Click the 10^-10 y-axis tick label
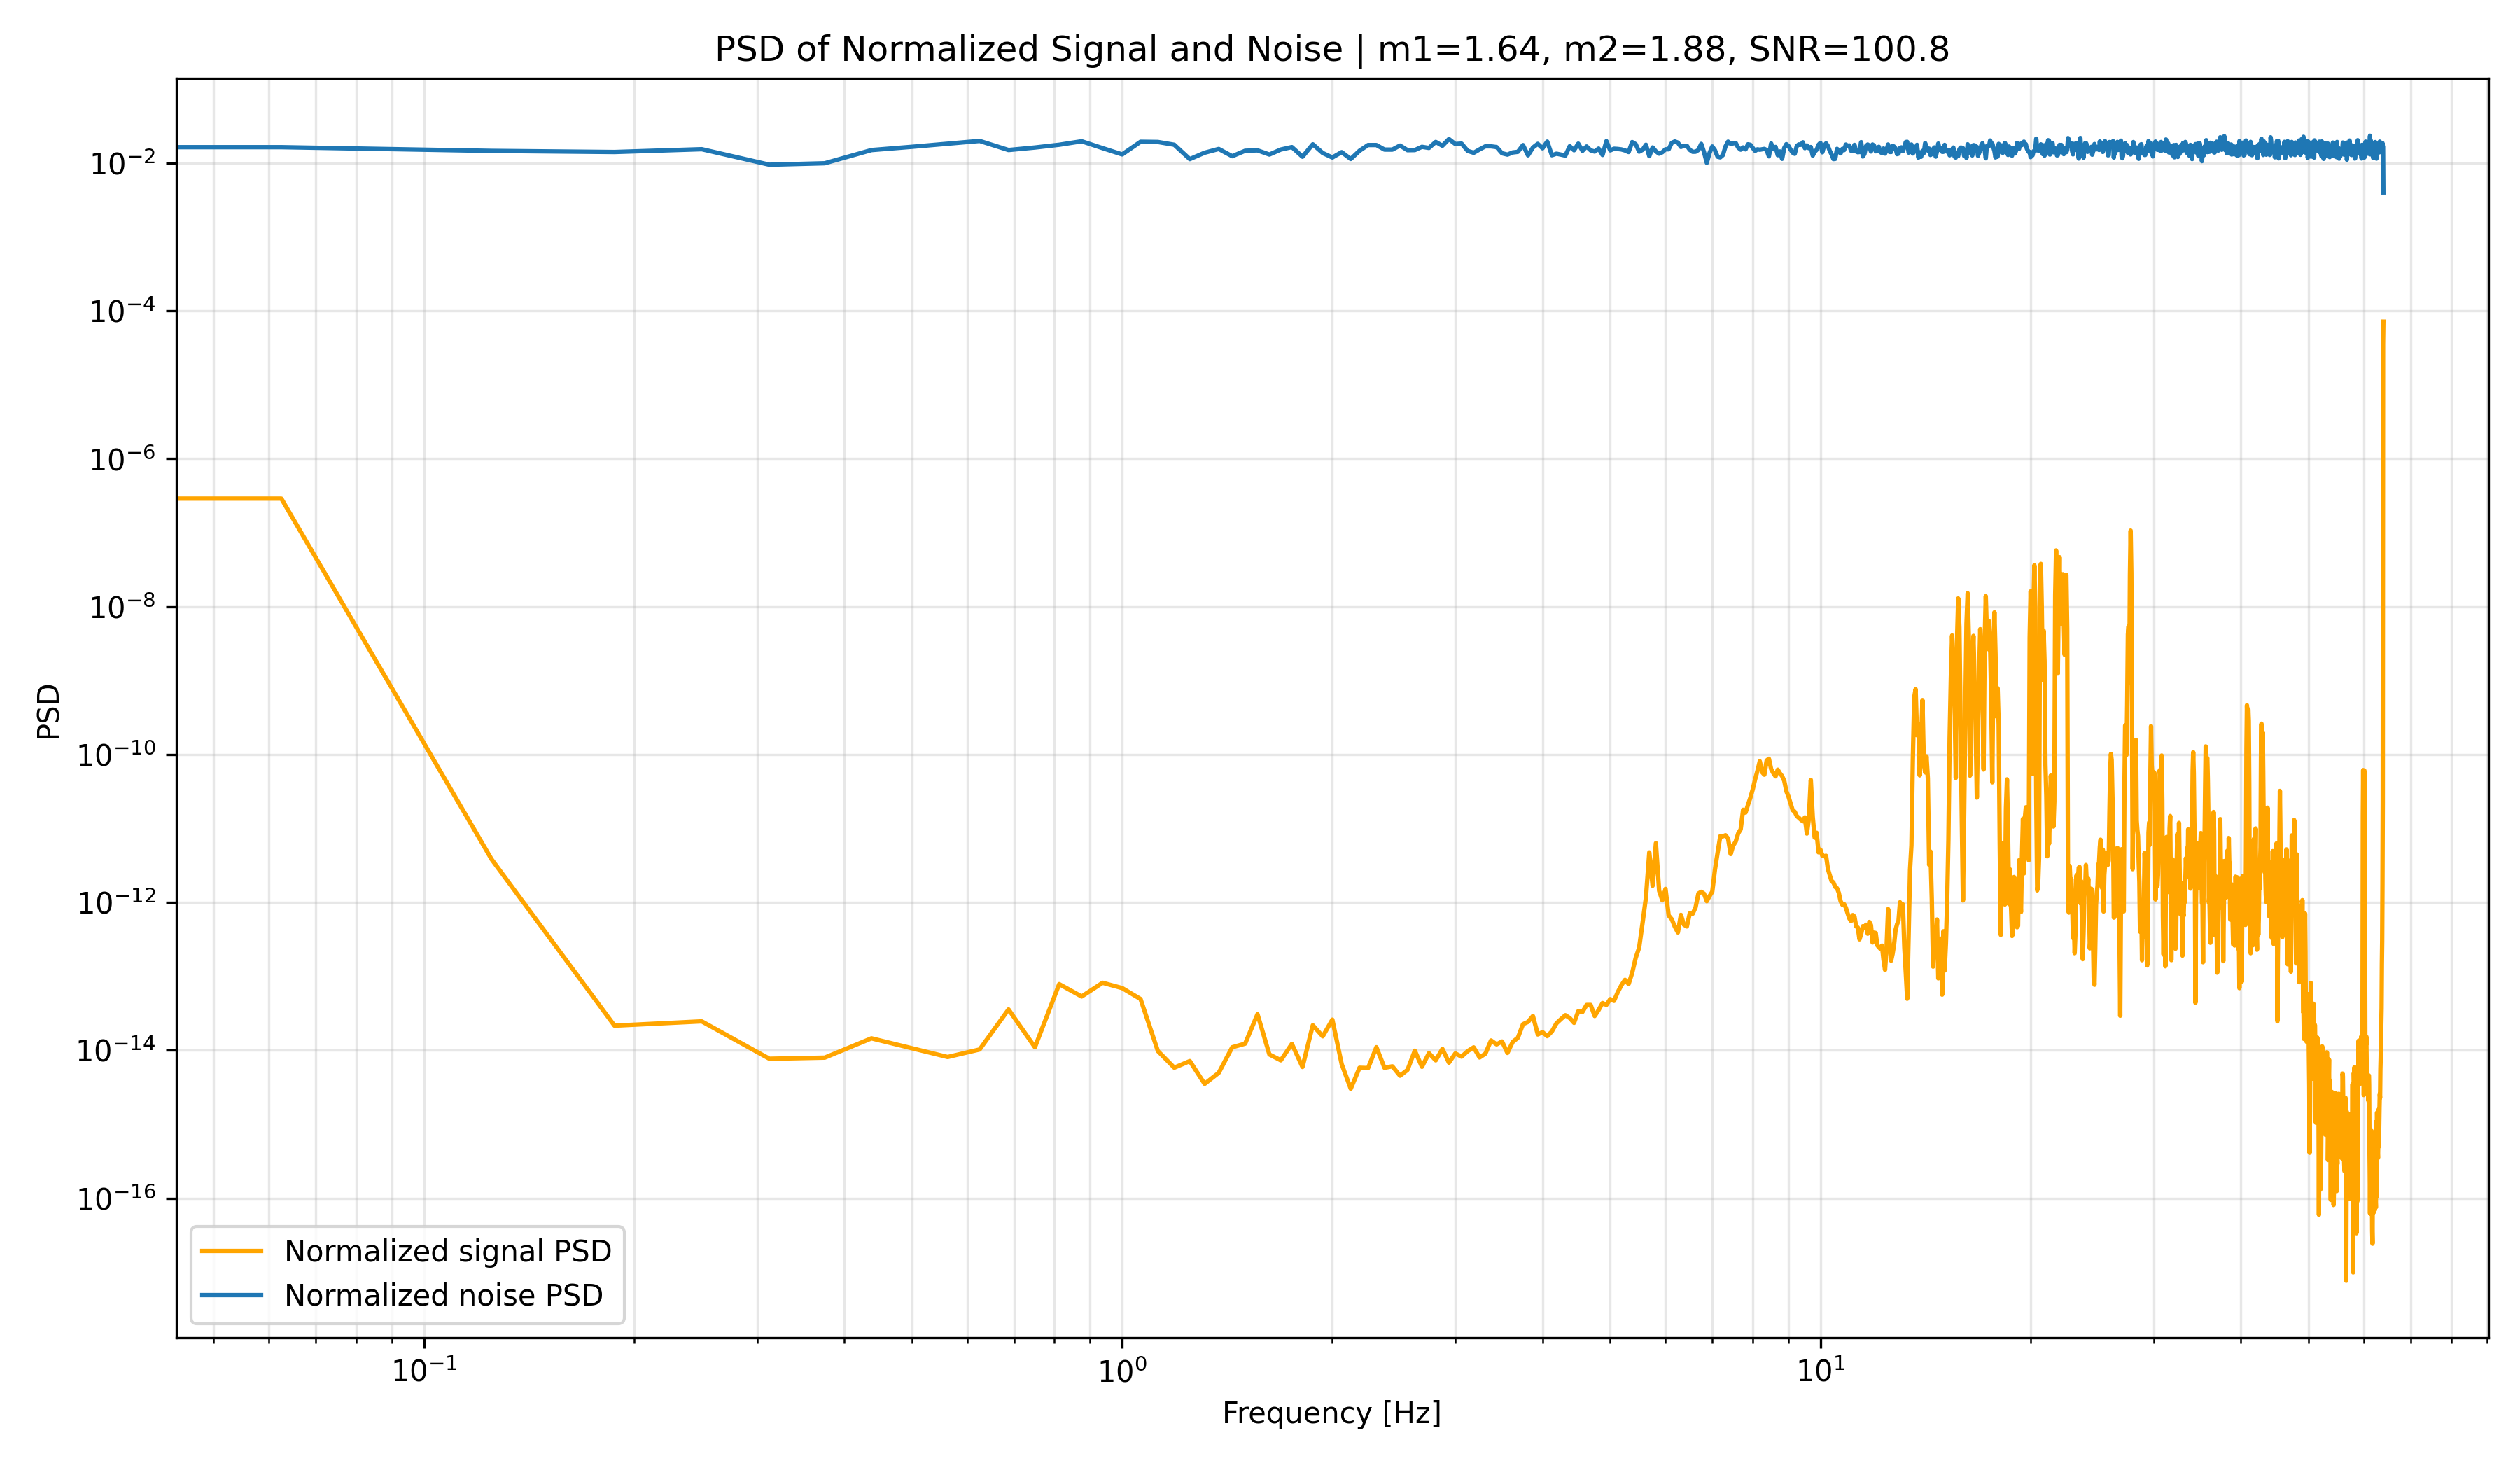Image resolution: width=2520 pixels, height=1470 pixels. [113, 754]
